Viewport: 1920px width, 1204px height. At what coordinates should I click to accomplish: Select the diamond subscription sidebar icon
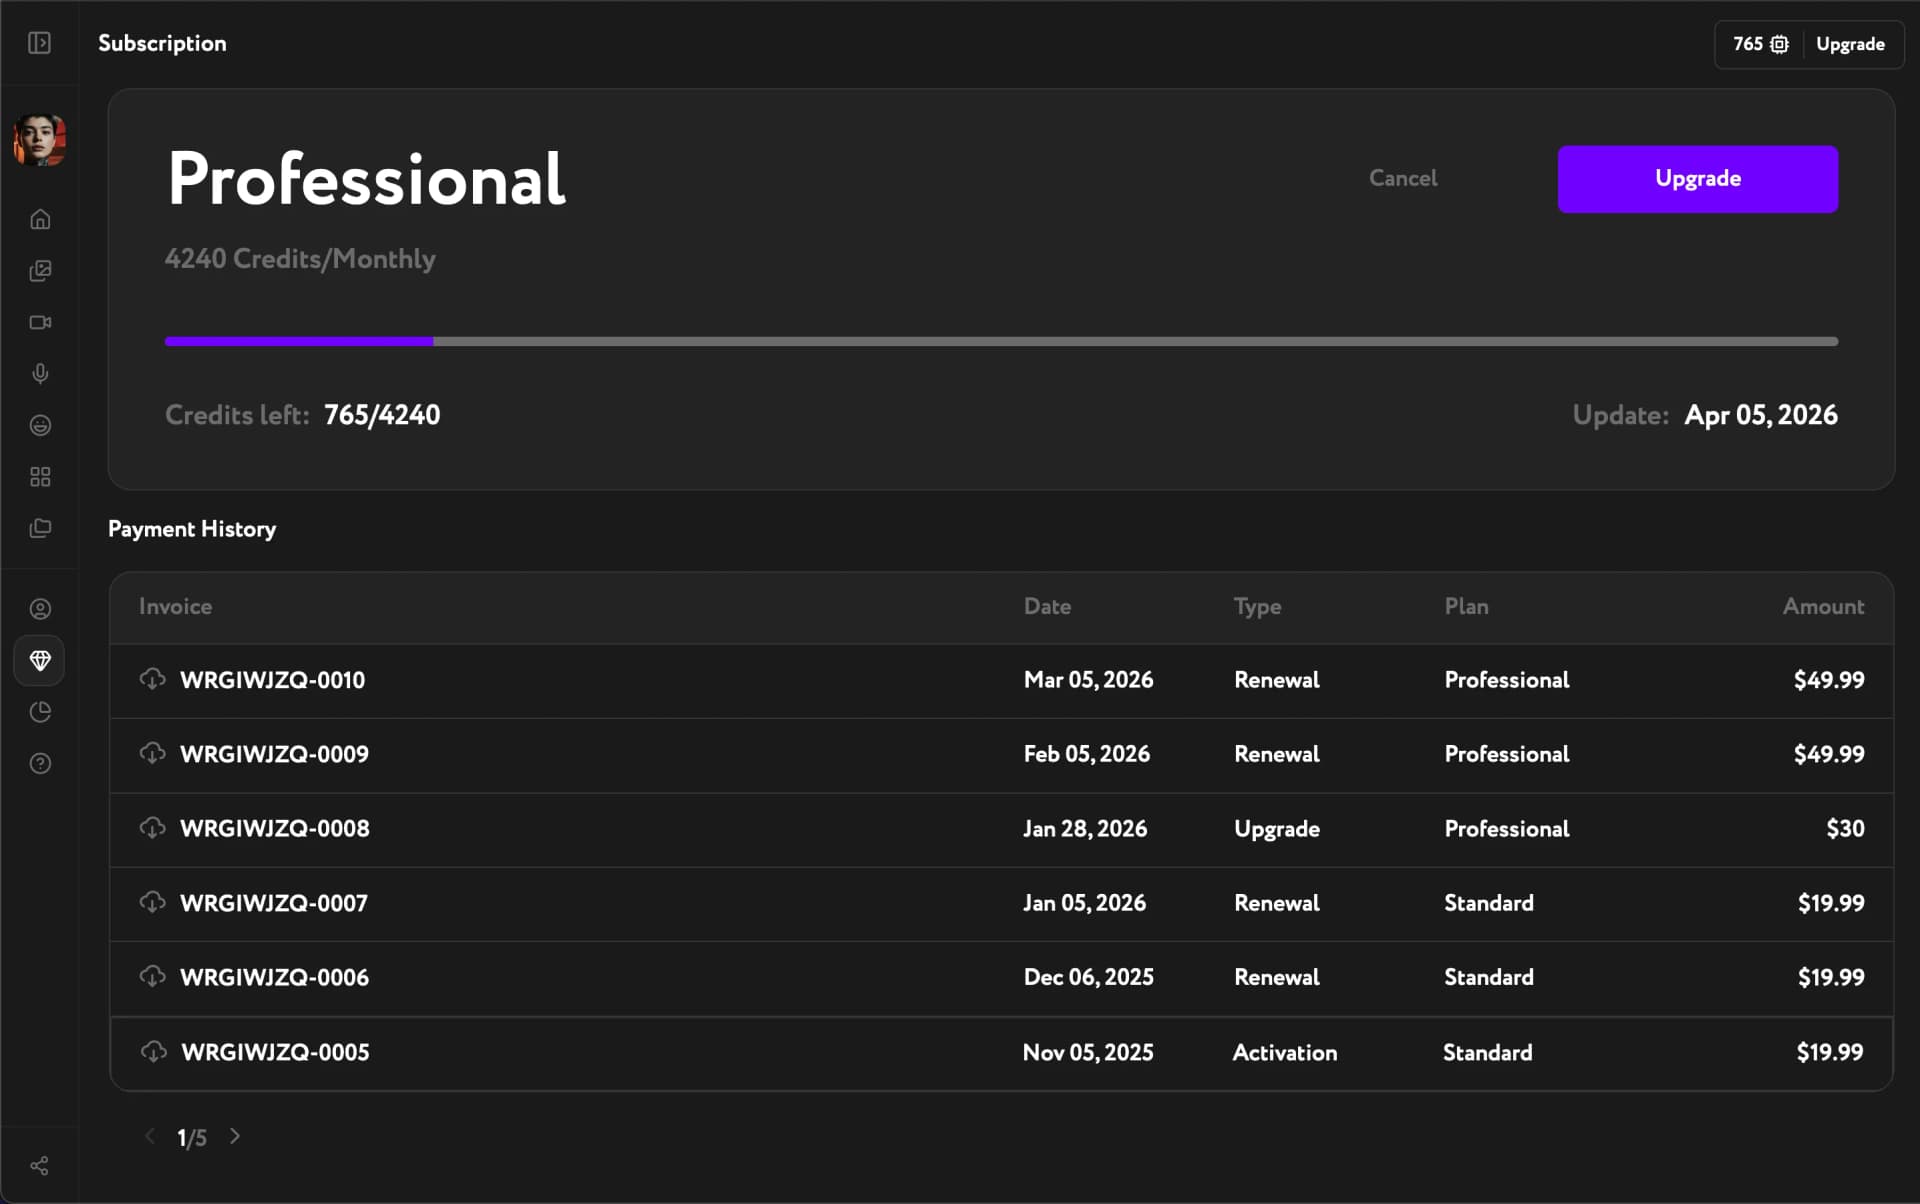click(40, 660)
